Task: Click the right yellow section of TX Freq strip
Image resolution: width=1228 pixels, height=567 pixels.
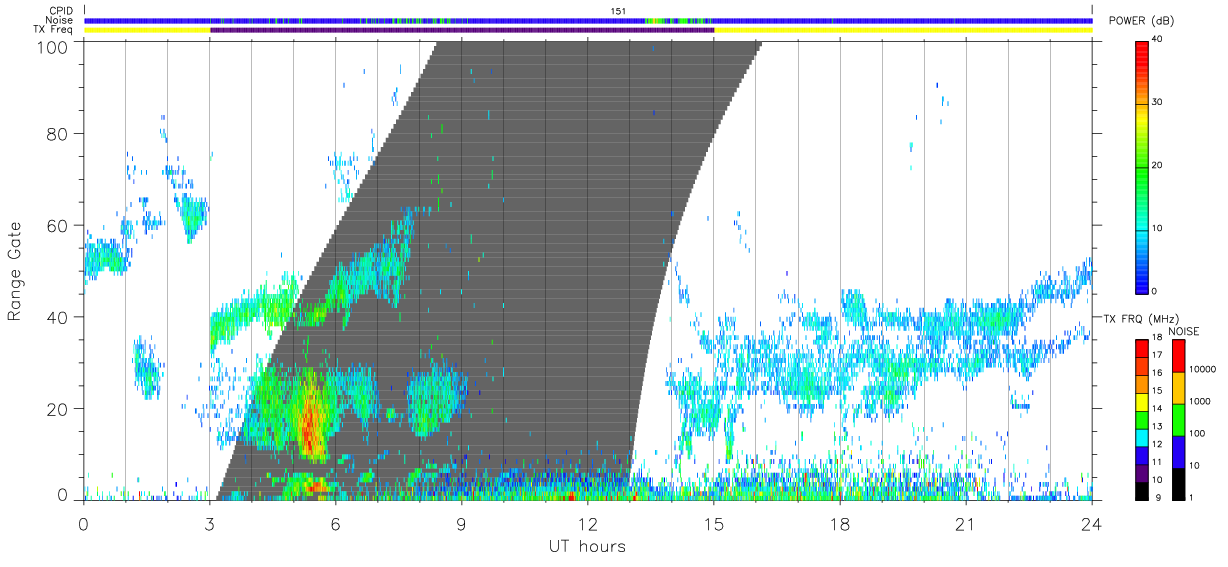Action: click(904, 30)
